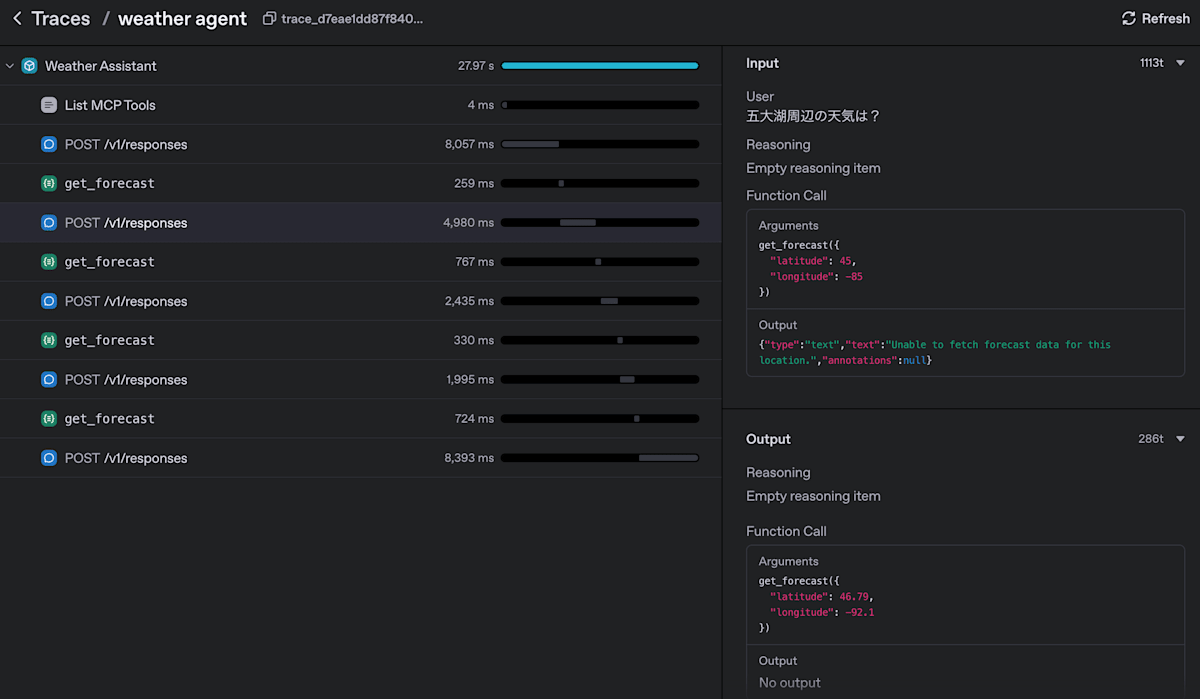The image size is (1200, 699).
Task: Click the blue Weather Assistant 27.97 s timeline bar
Action: tap(600, 66)
